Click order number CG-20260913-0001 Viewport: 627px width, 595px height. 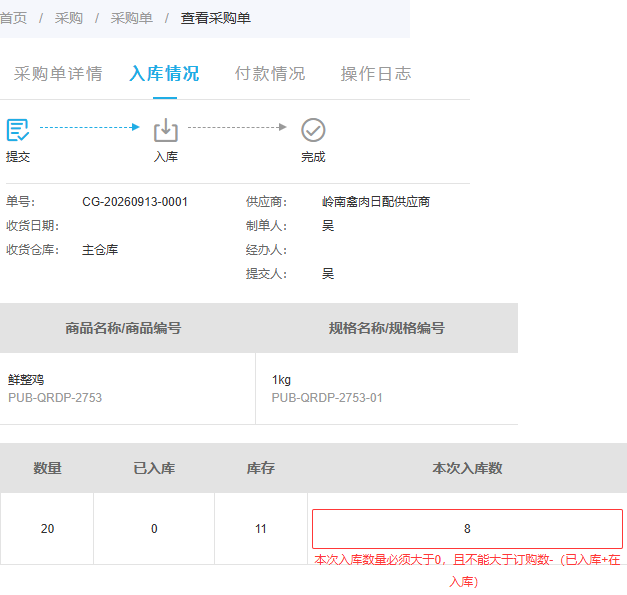click(135, 202)
